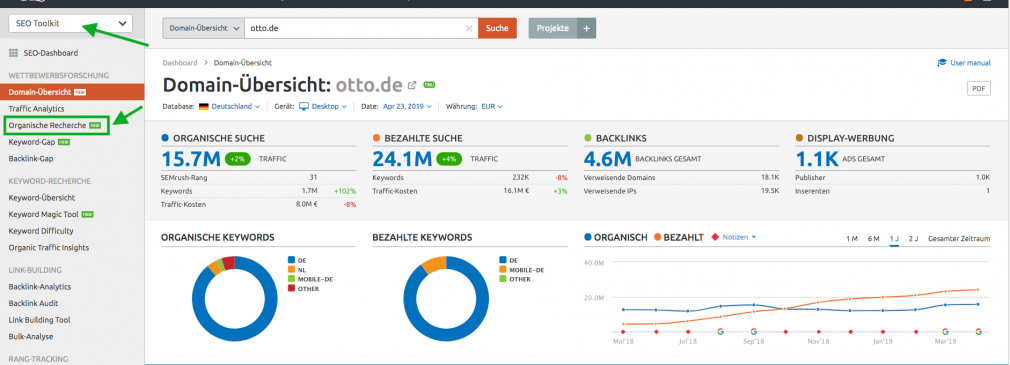Open the User manual graduation cap icon

(942, 63)
